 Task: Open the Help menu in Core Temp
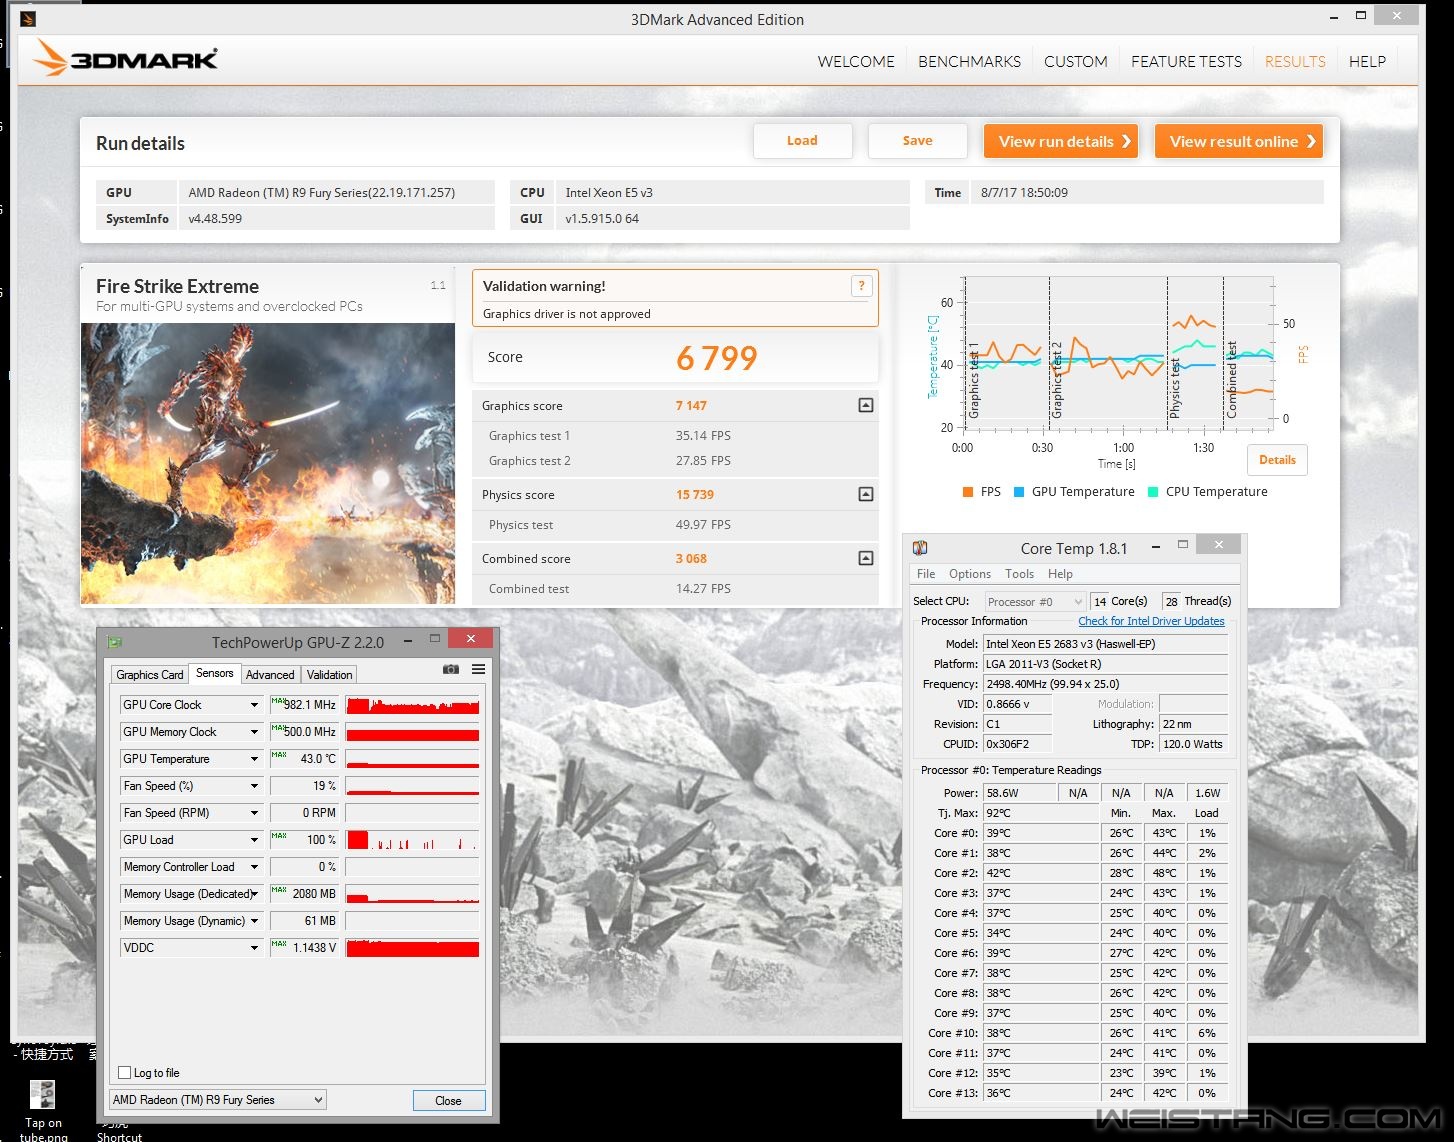tap(1060, 574)
